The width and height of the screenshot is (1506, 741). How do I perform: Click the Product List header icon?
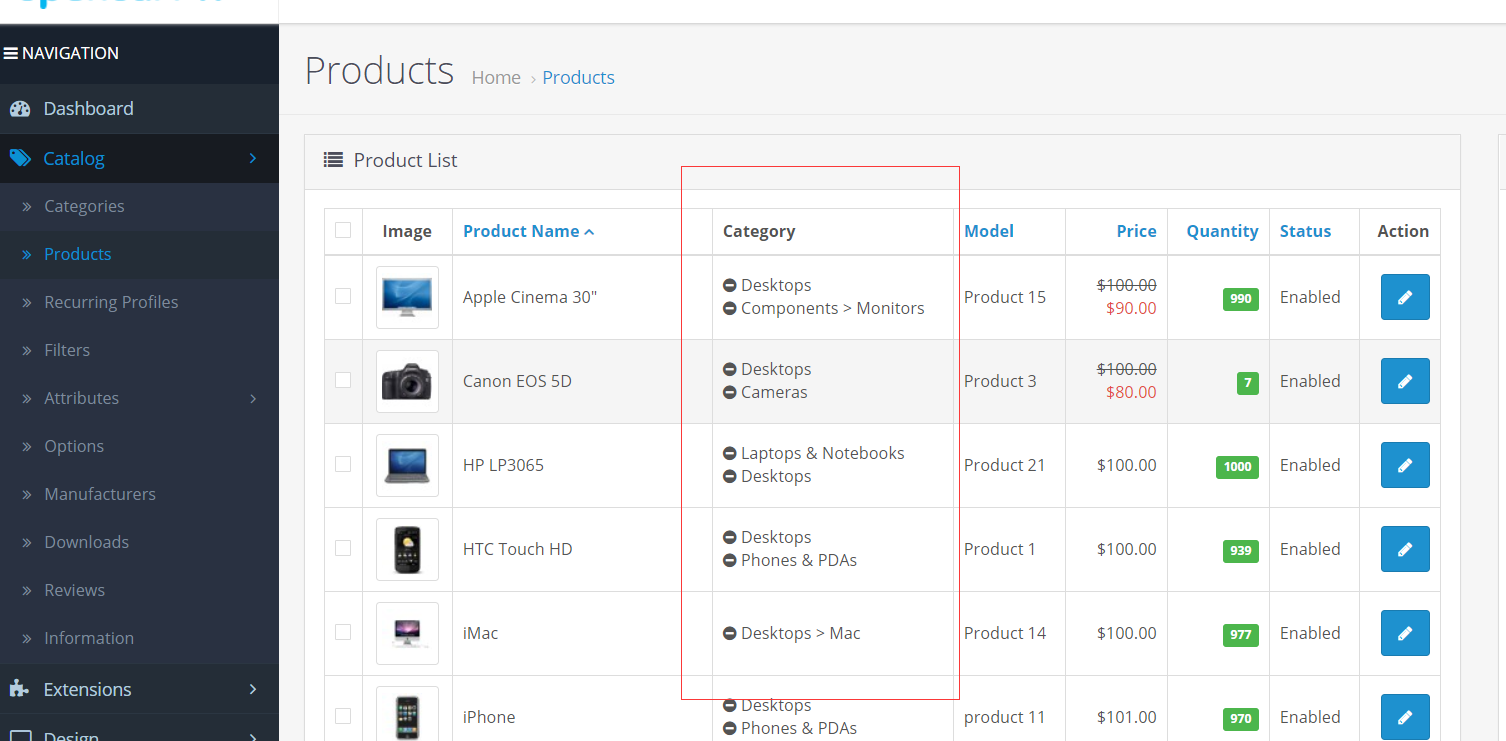332,160
